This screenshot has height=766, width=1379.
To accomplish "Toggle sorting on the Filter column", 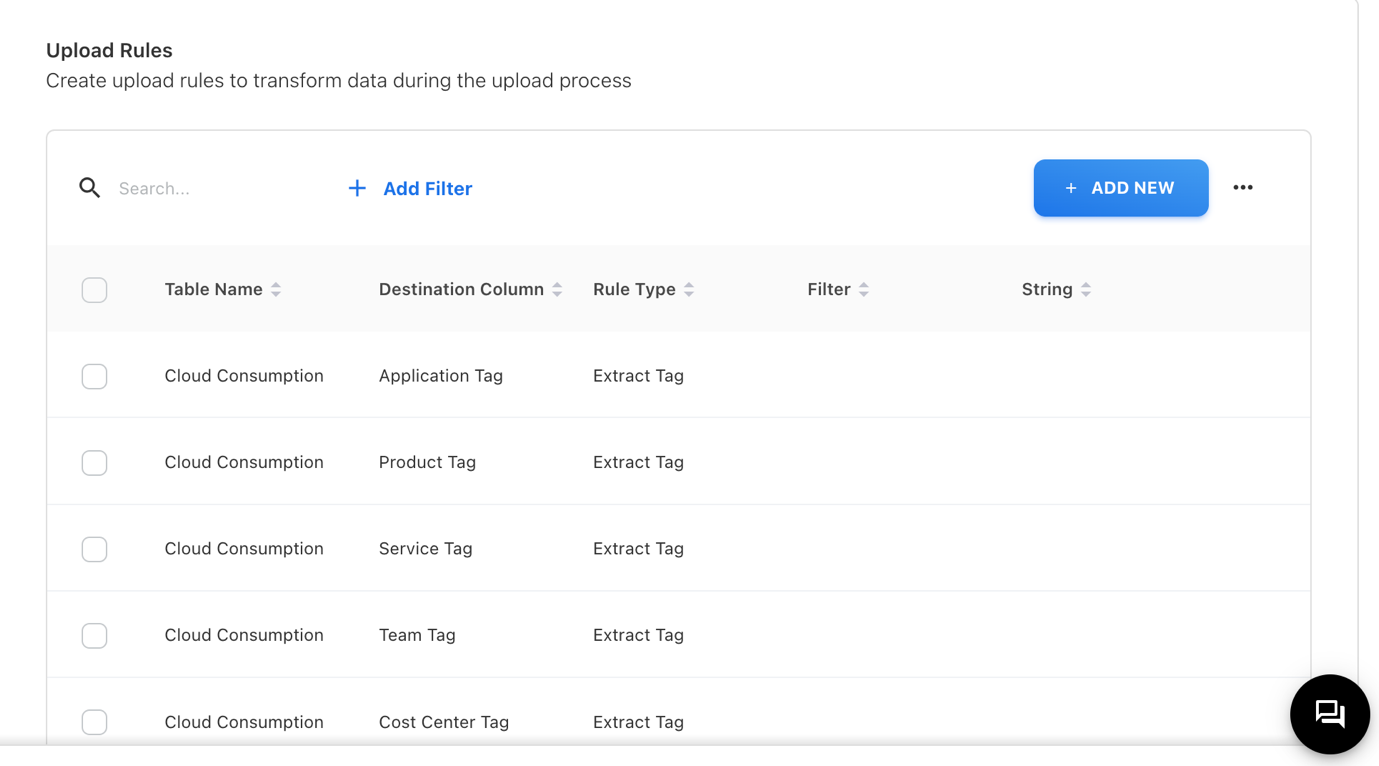I will point(864,290).
